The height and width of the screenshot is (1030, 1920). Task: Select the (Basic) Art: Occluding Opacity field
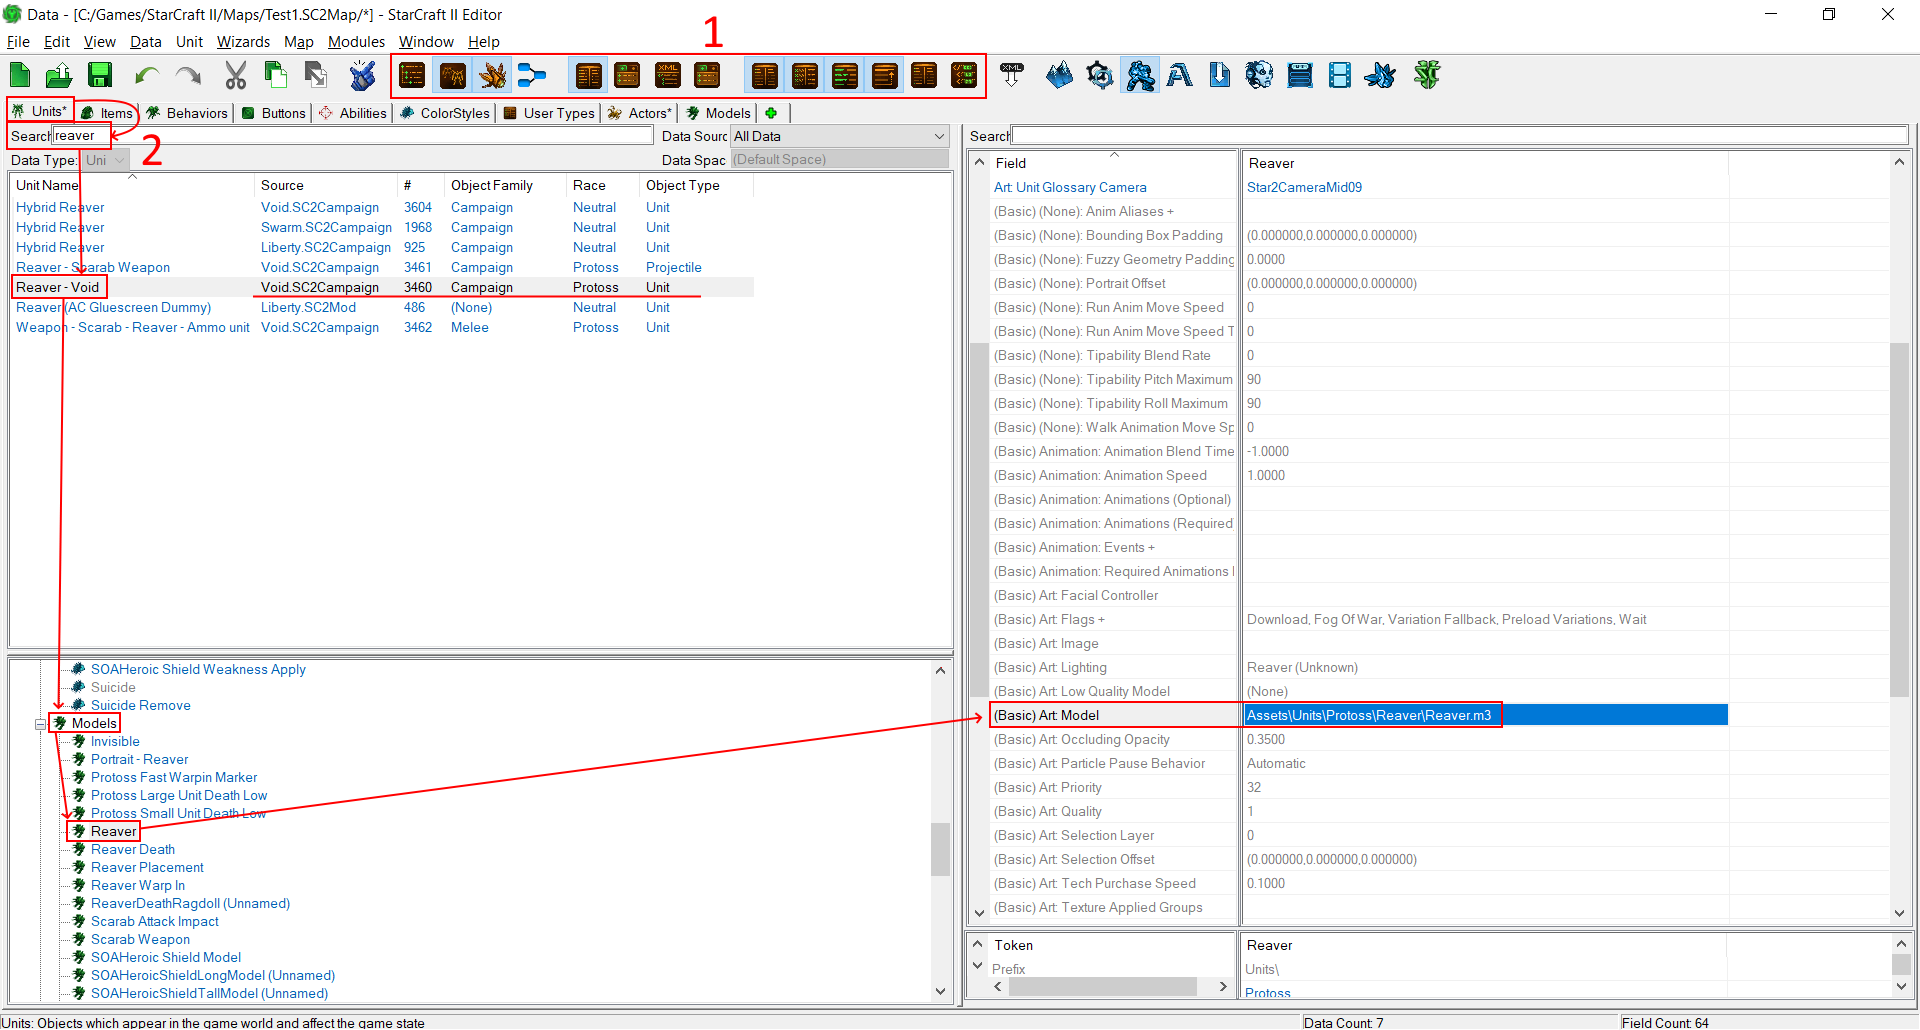click(1082, 739)
